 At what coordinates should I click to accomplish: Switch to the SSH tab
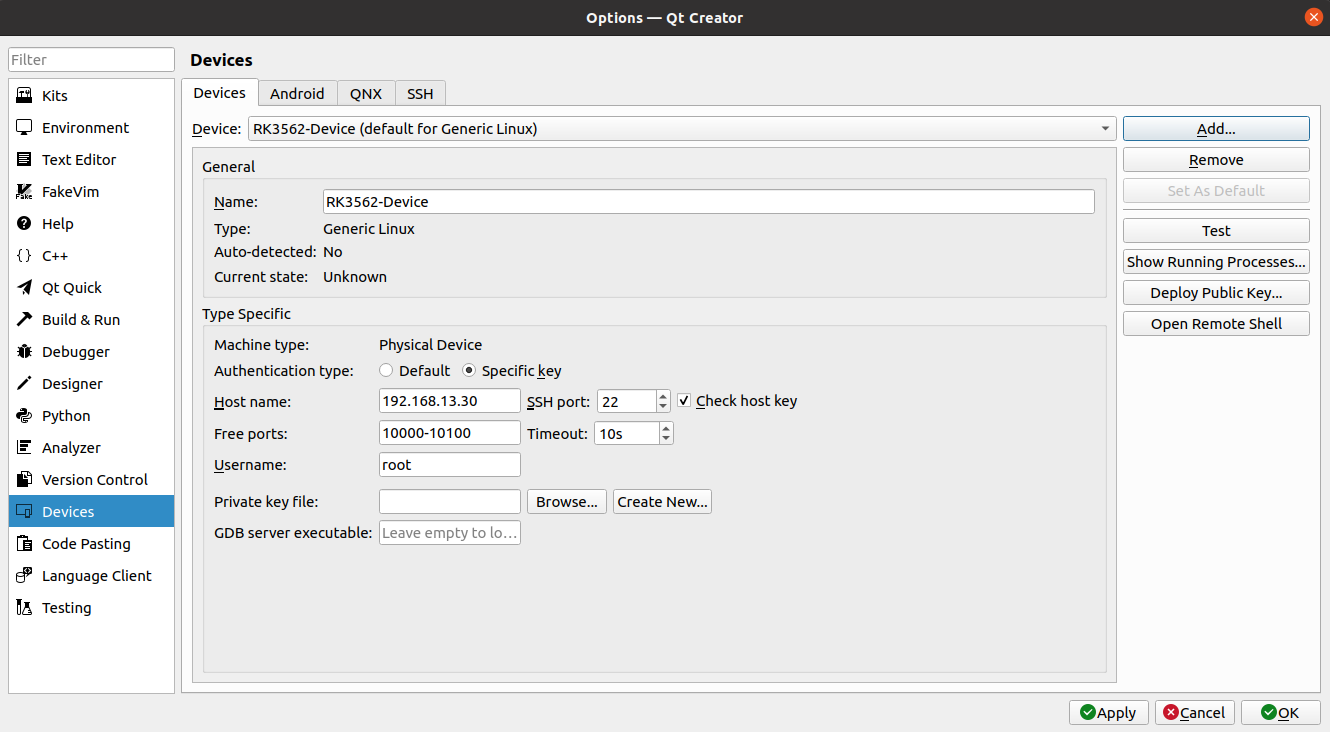[420, 94]
